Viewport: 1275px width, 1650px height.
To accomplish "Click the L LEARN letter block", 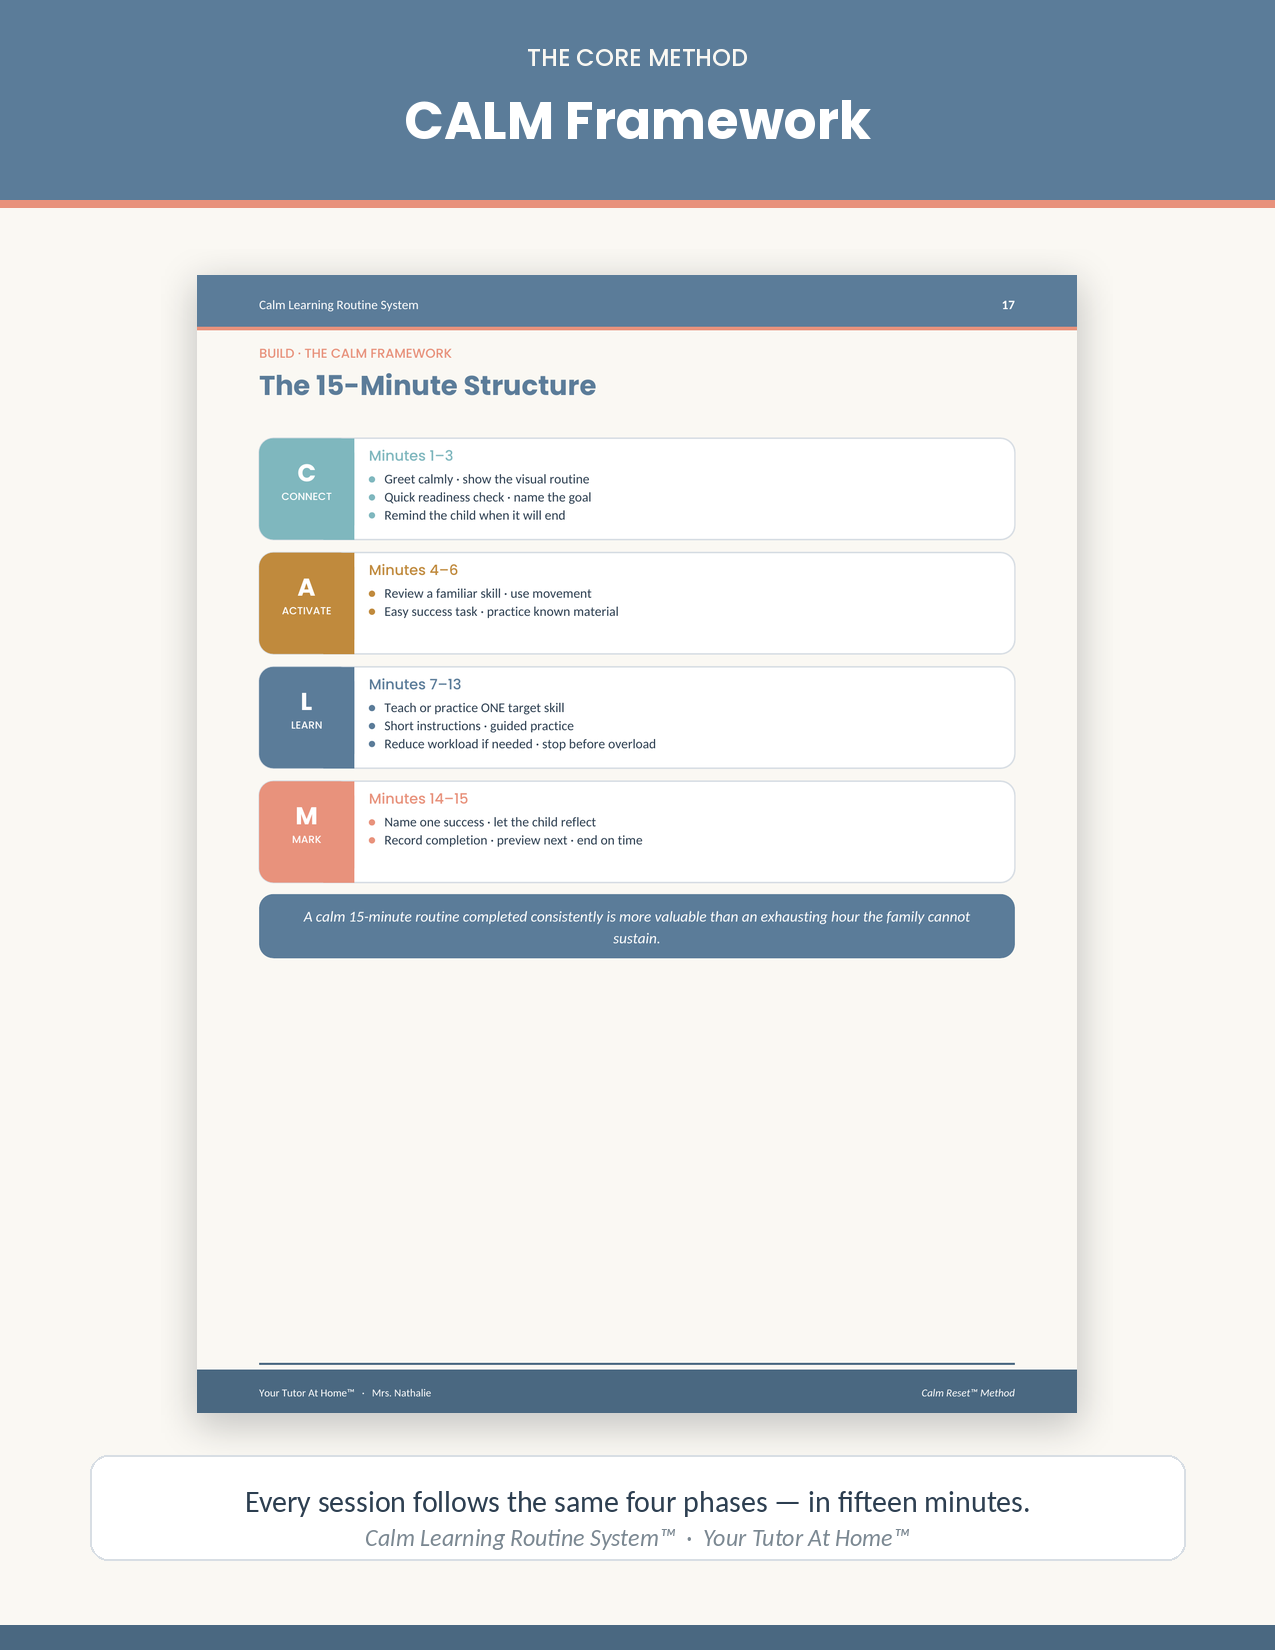I will (307, 718).
